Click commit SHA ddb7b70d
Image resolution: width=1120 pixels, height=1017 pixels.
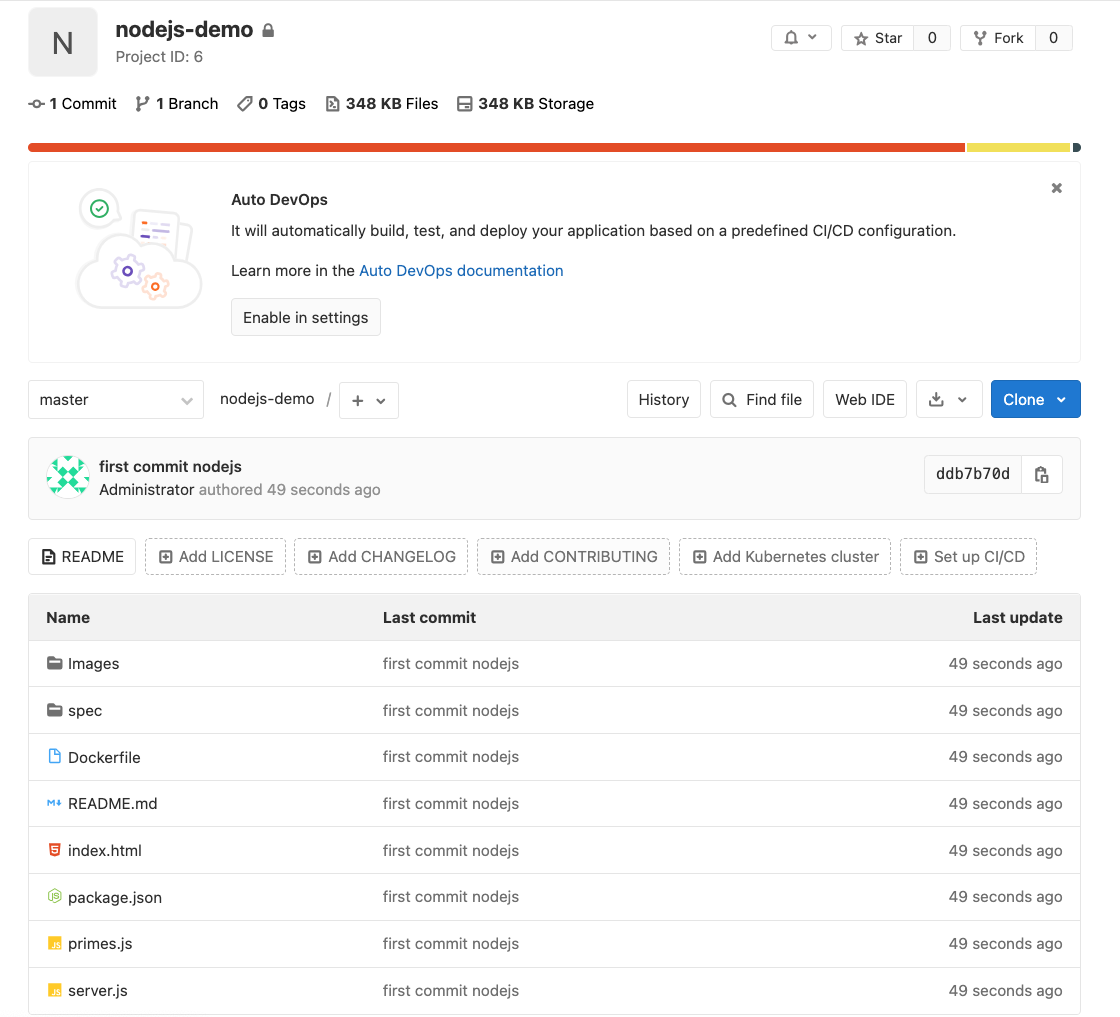[x=973, y=474]
